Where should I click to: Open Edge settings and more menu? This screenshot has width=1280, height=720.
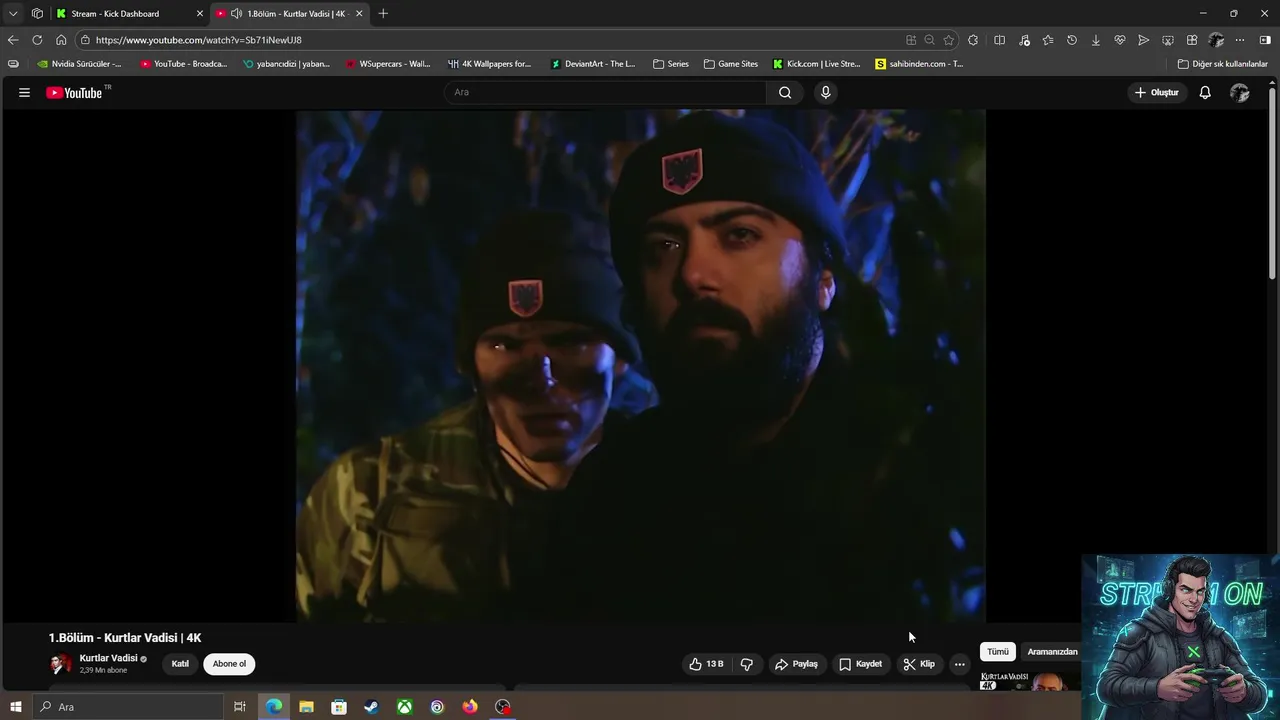1240,40
